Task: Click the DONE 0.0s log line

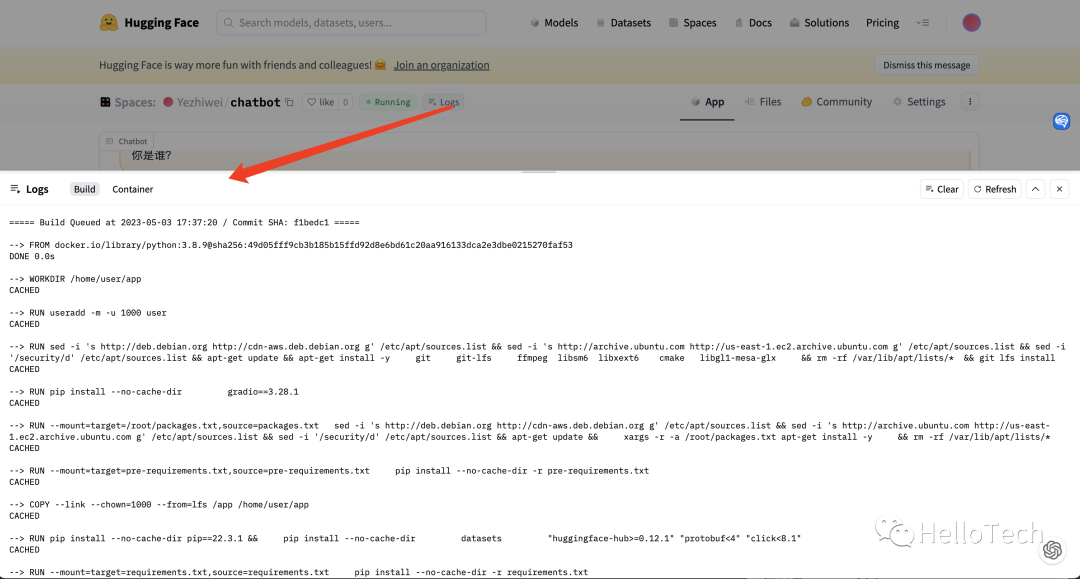Action: [32, 256]
